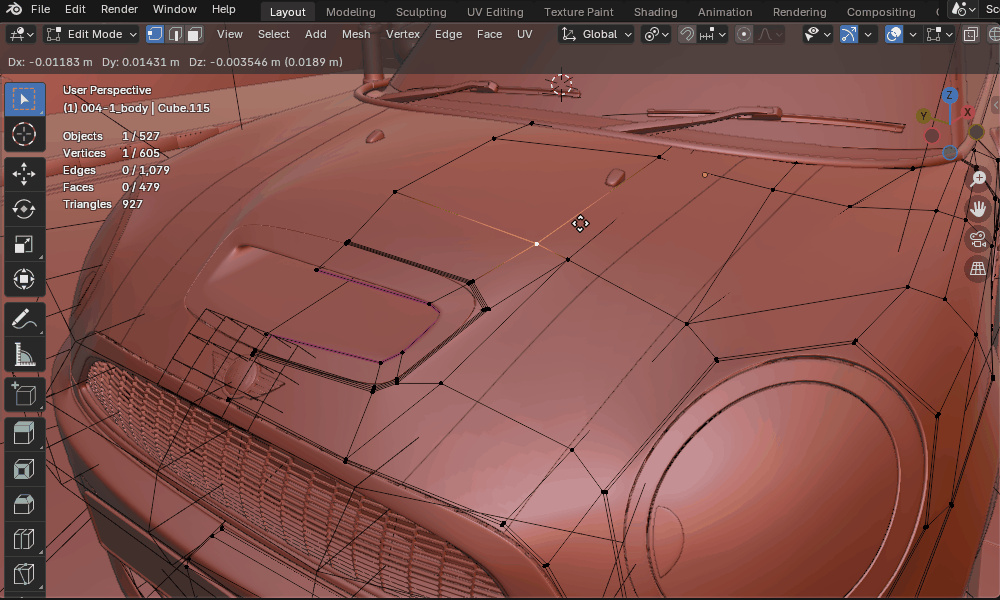Click the Y axis on navigation gizmo
The width and height of the screenshot is (1000, 600).
(923, 116)
